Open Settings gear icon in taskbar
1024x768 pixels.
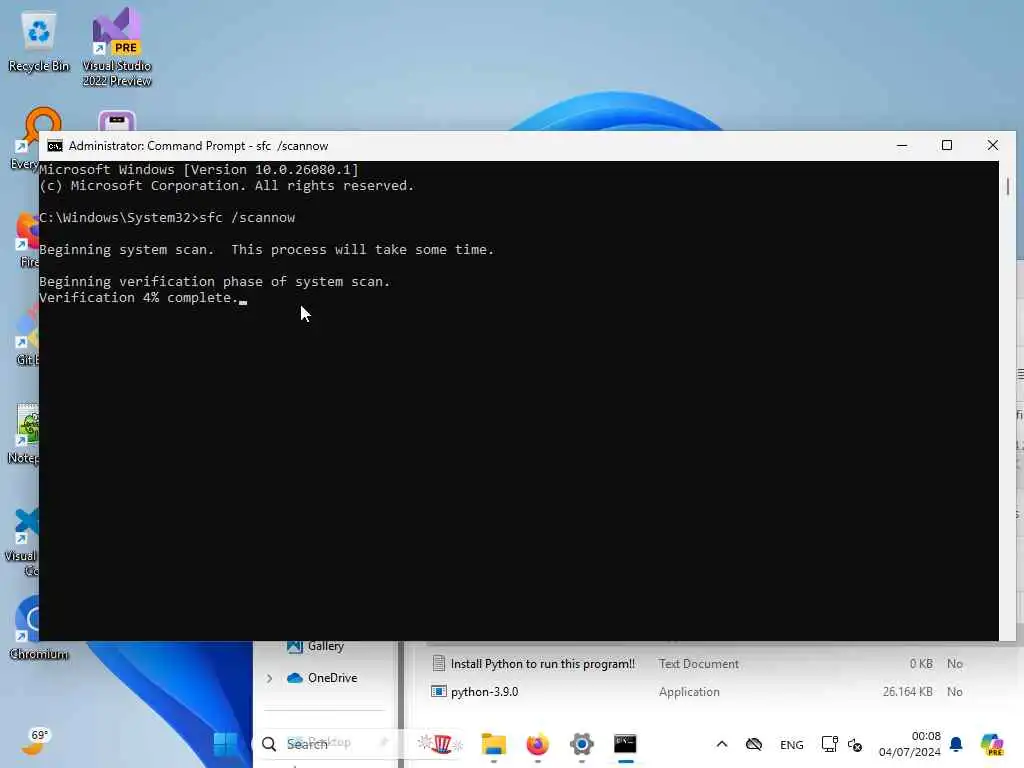[581, 744]
